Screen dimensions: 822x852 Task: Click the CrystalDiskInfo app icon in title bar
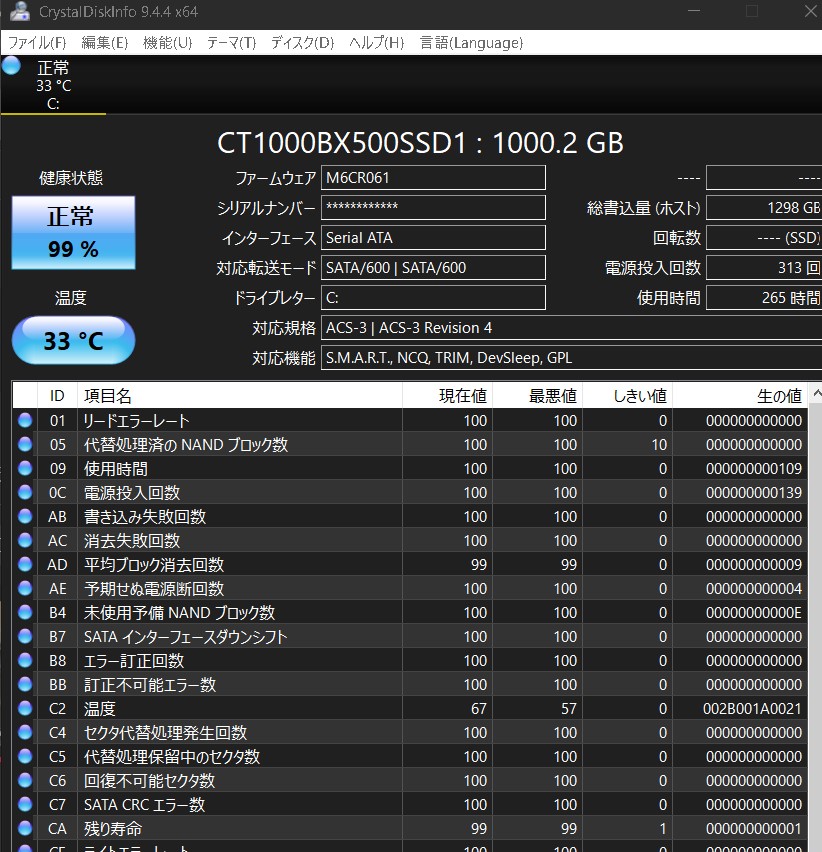click(17, 13)
